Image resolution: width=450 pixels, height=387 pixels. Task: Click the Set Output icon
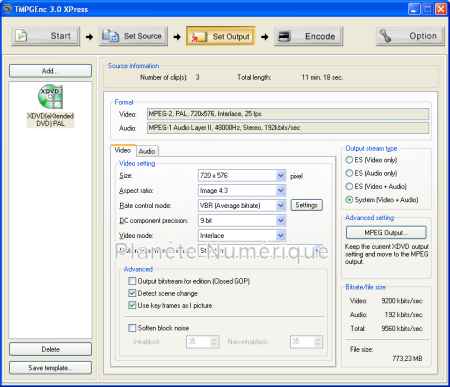coord(199,37)
